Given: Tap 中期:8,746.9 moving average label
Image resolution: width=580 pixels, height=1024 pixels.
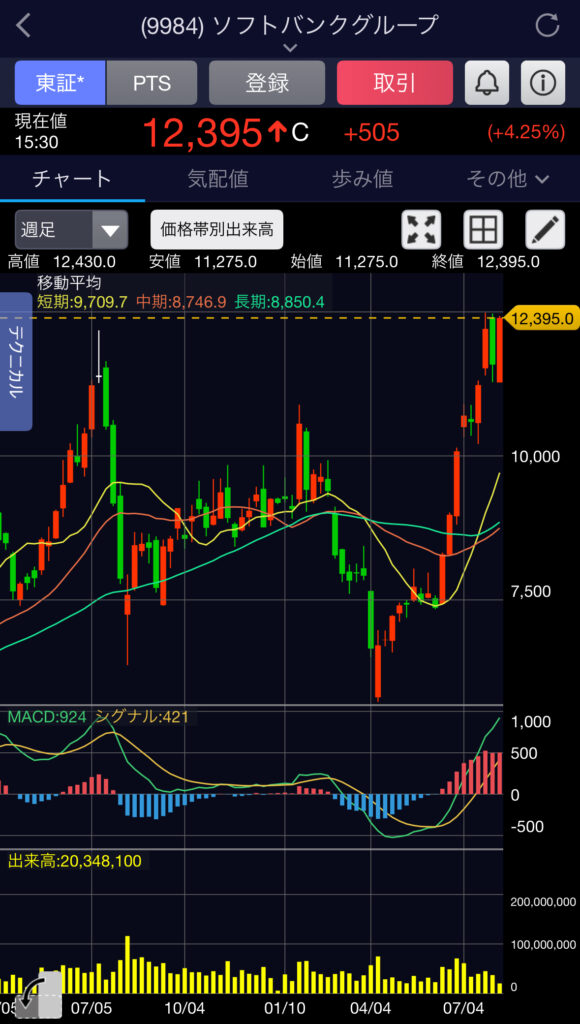Looking at the screenshot, I should (181, 301).
